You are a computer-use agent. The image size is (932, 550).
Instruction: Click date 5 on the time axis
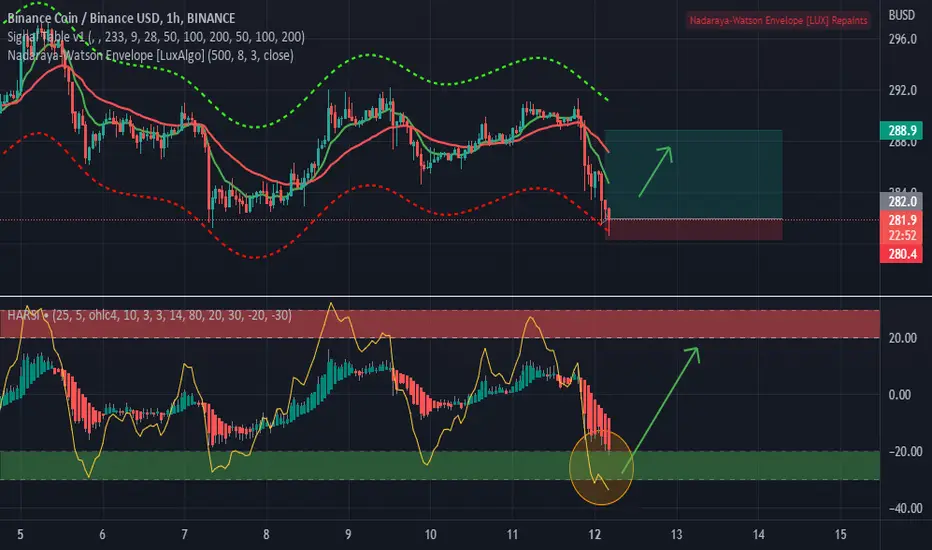[x=20, y=535]
